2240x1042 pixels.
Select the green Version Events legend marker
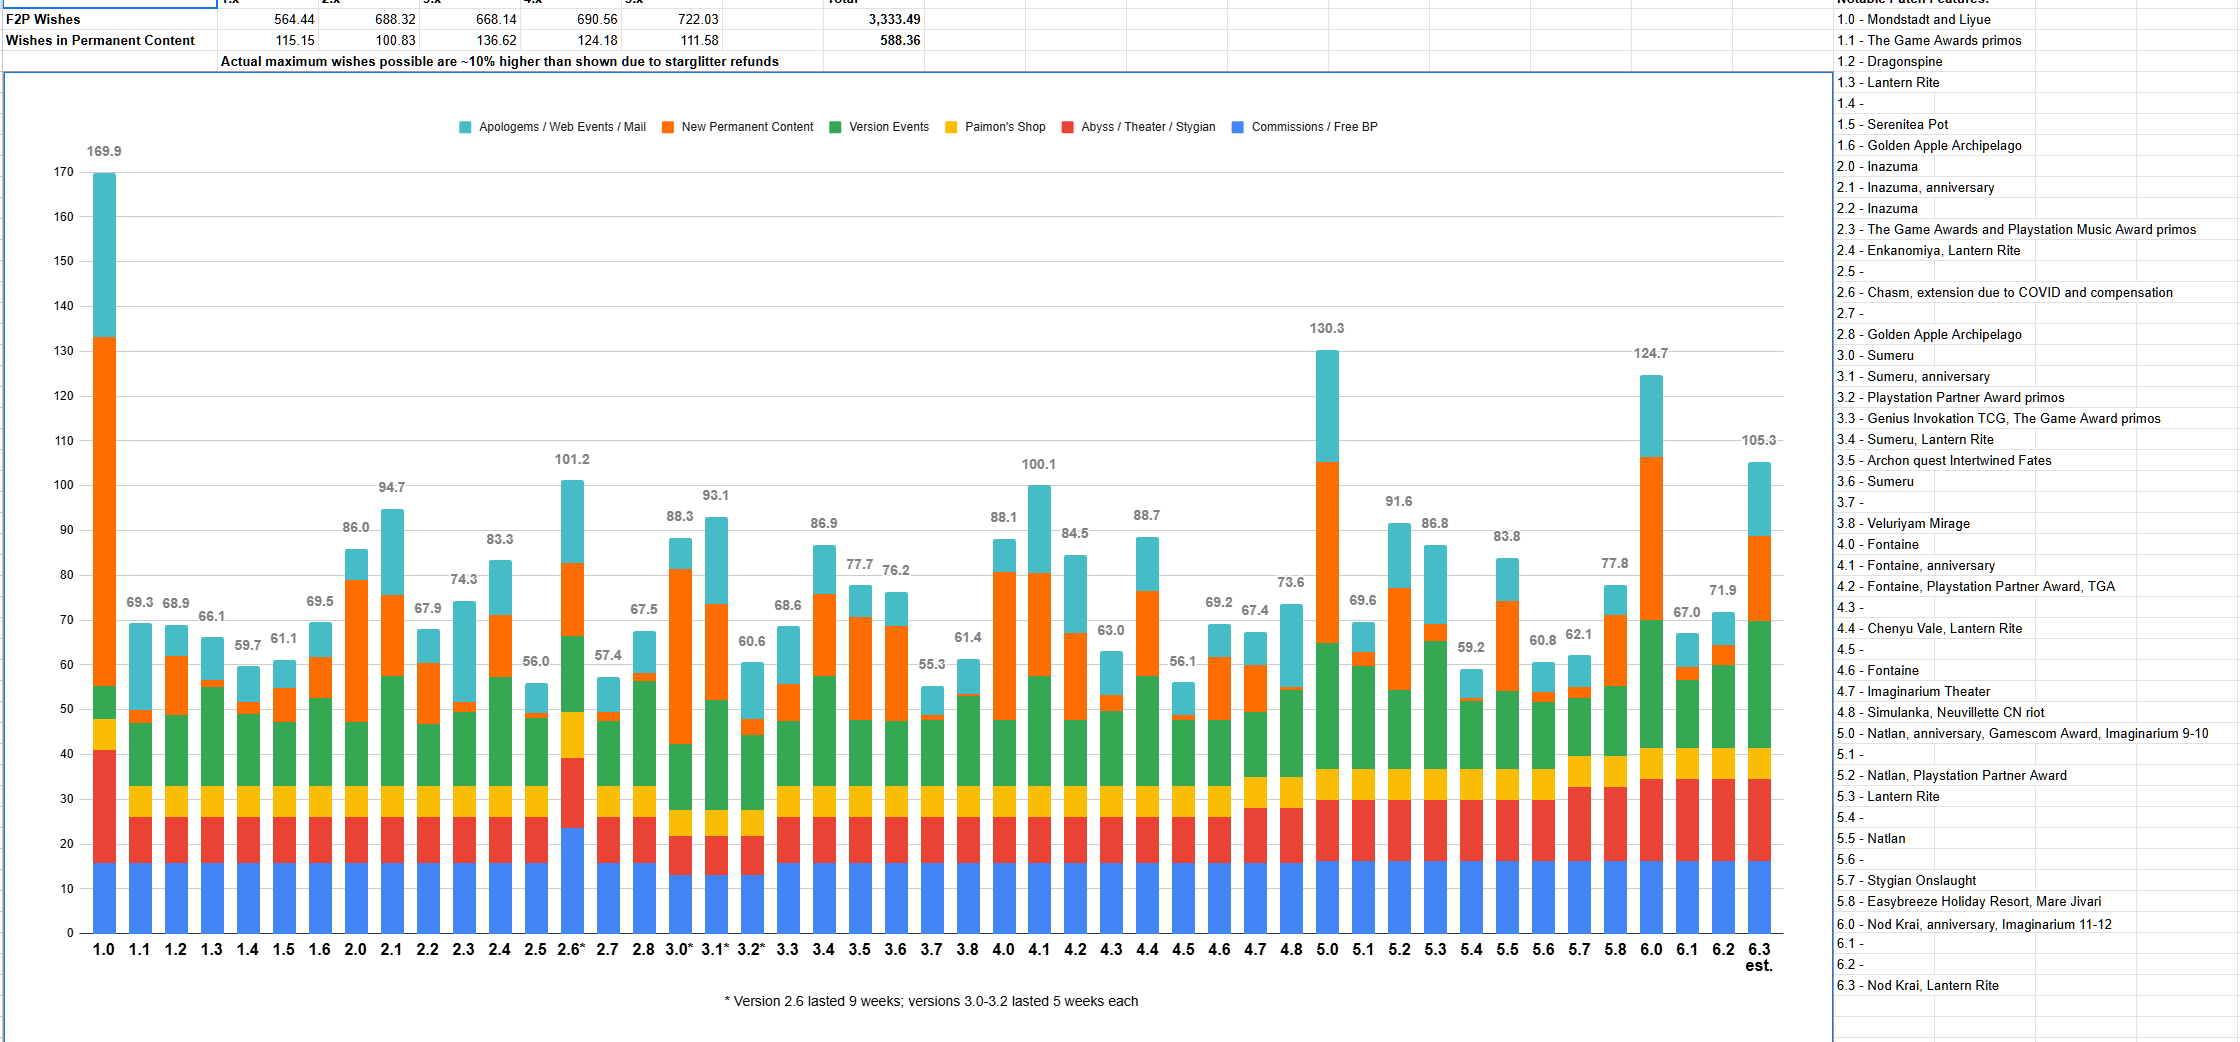pyautogui.click(x=835, y=127)
